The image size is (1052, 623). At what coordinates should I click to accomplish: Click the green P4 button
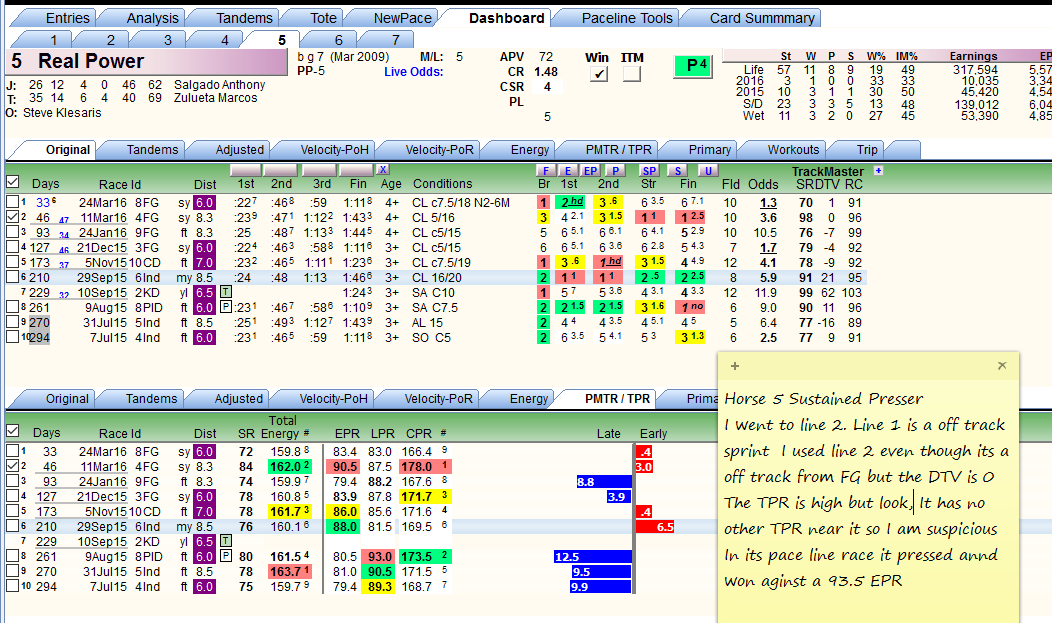point(692,66)
